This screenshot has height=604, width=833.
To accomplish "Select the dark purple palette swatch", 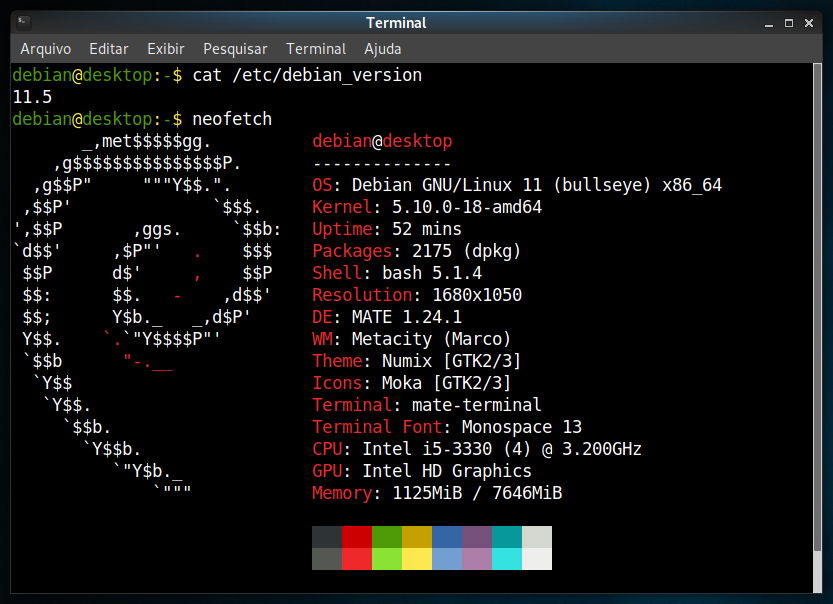I will 477,537.
